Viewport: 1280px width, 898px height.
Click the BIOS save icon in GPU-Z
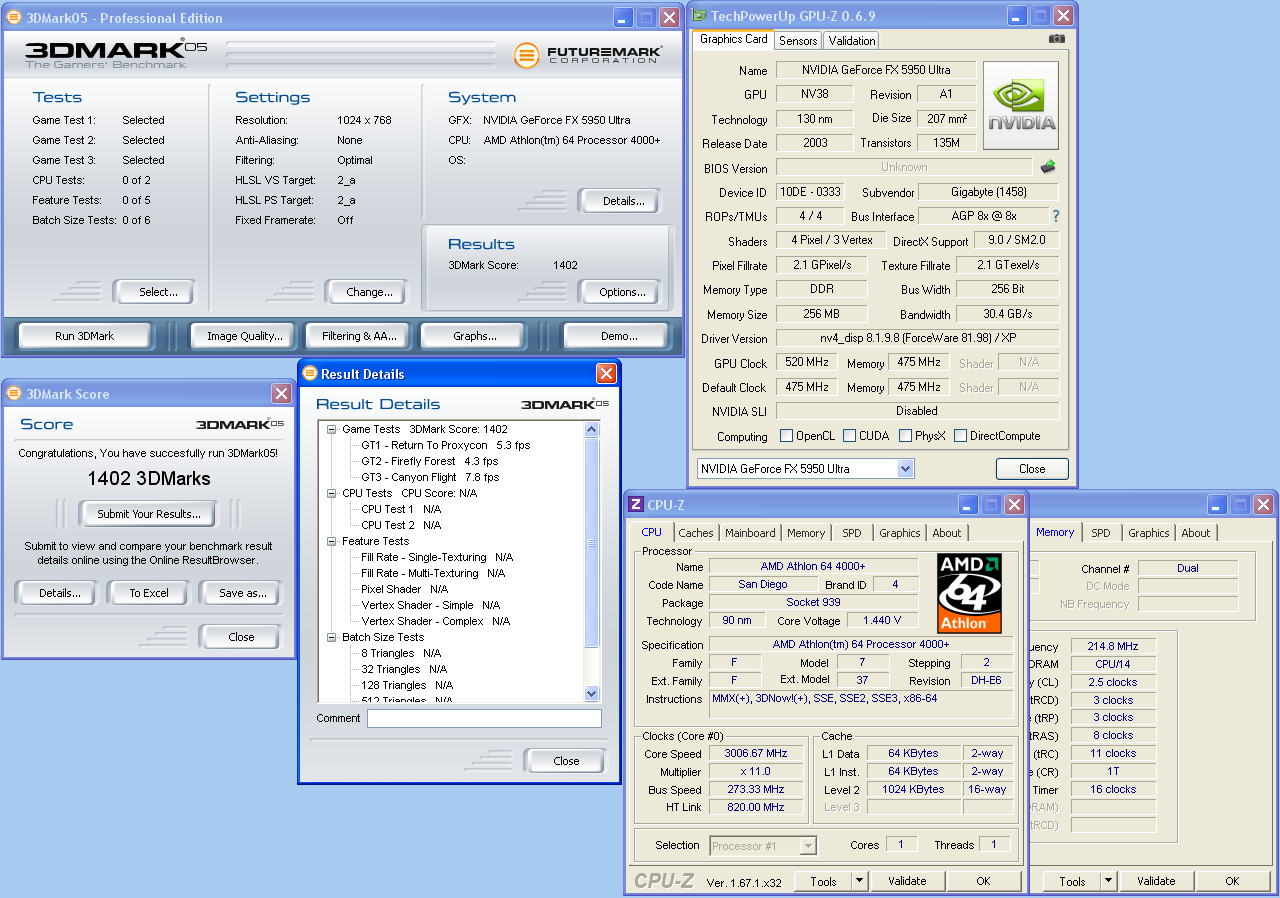pos(1048,167)
